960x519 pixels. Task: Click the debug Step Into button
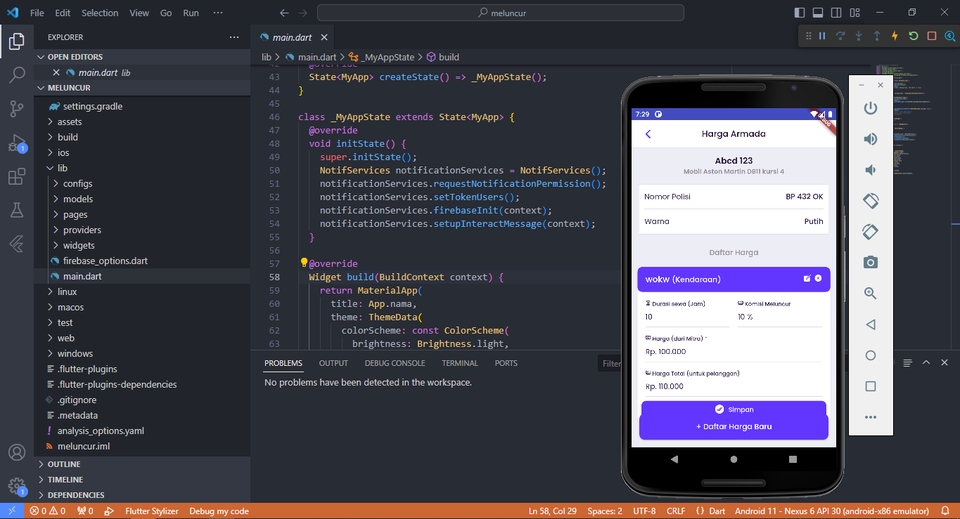point(859,36)
